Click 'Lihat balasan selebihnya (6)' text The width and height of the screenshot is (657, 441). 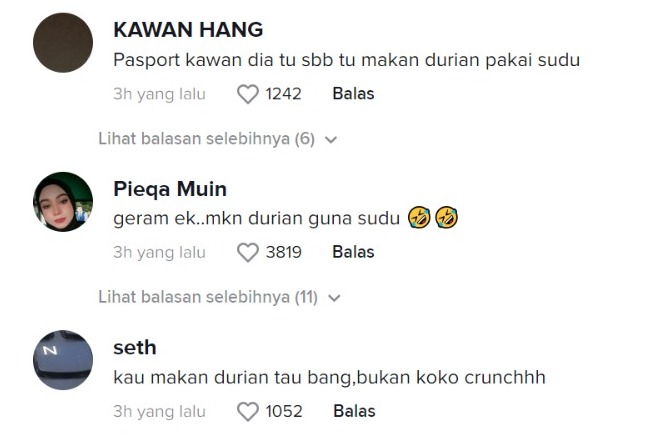pyautogui.click(x=206, y=139)
